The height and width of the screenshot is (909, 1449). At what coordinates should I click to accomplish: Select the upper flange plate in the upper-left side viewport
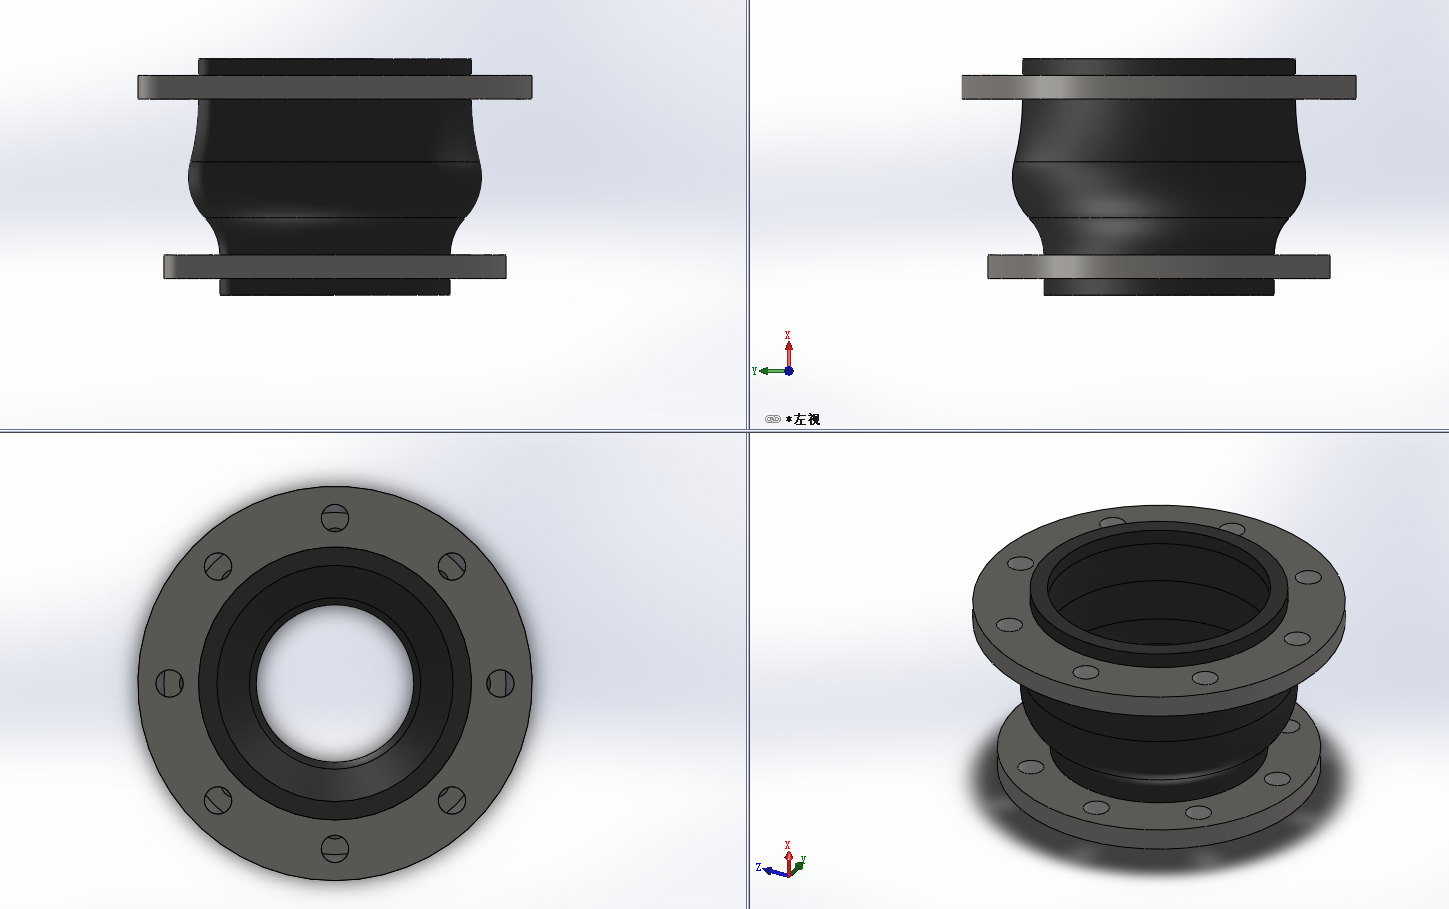tap(335, 87)
